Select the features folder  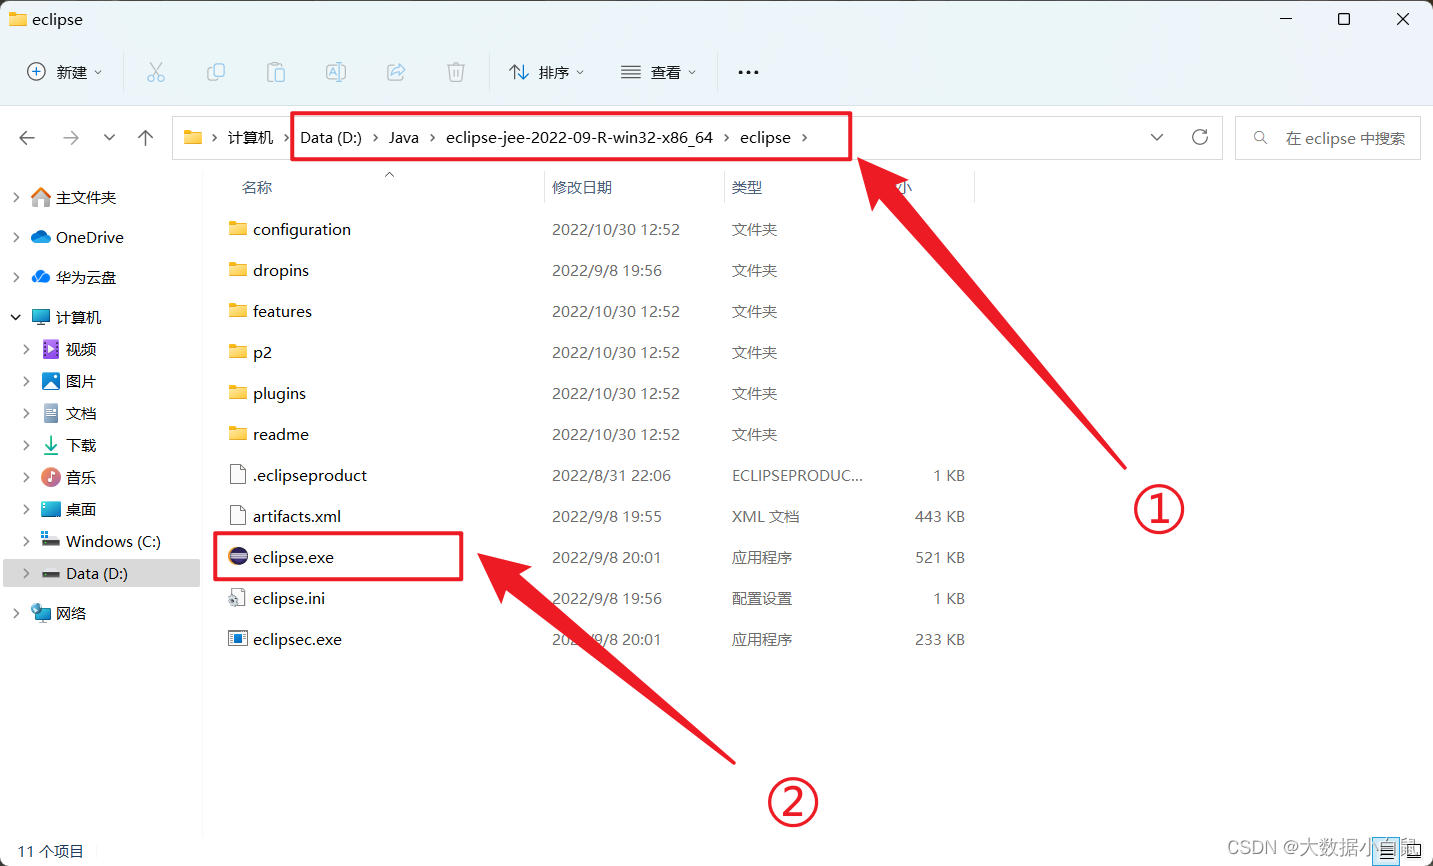282,311
